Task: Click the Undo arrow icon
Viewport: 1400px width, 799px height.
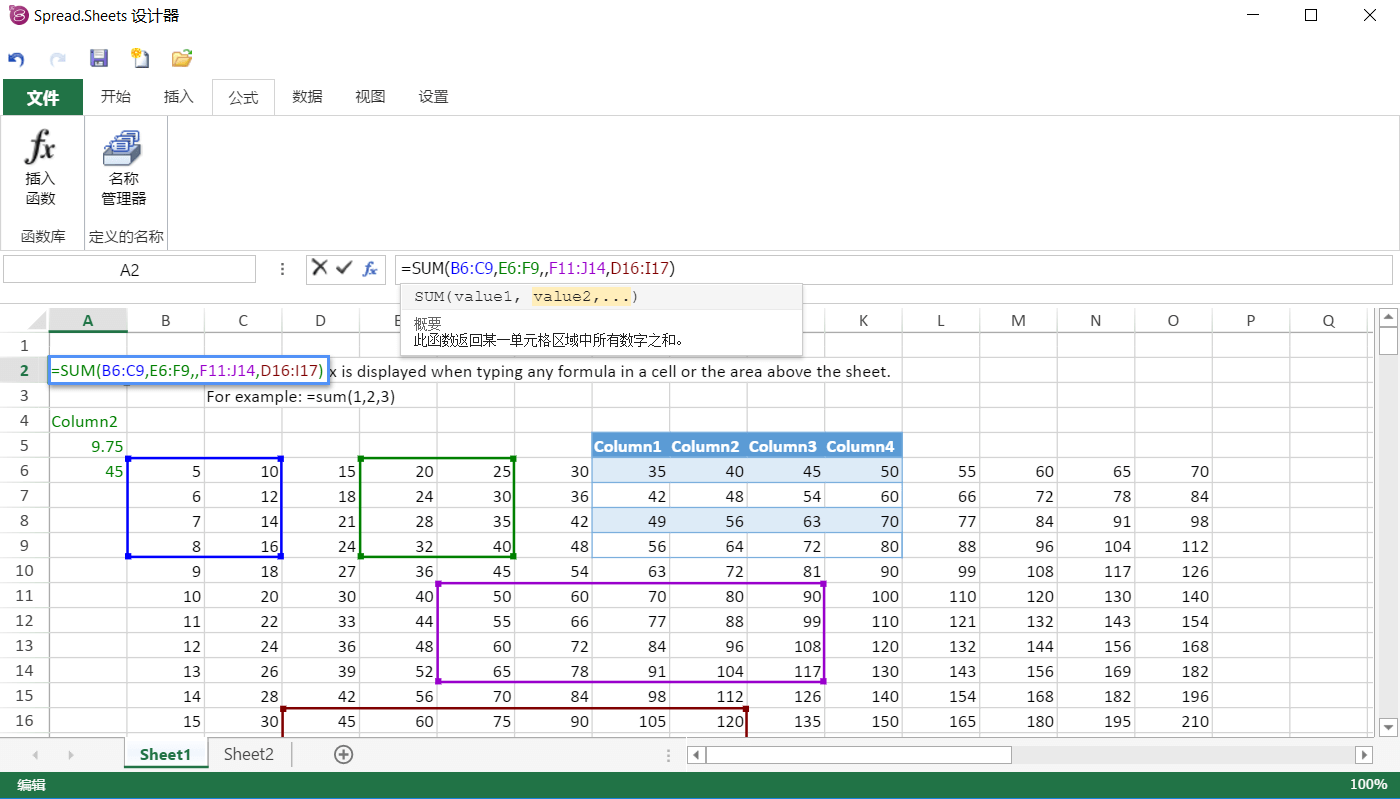Action: (18, 58)
